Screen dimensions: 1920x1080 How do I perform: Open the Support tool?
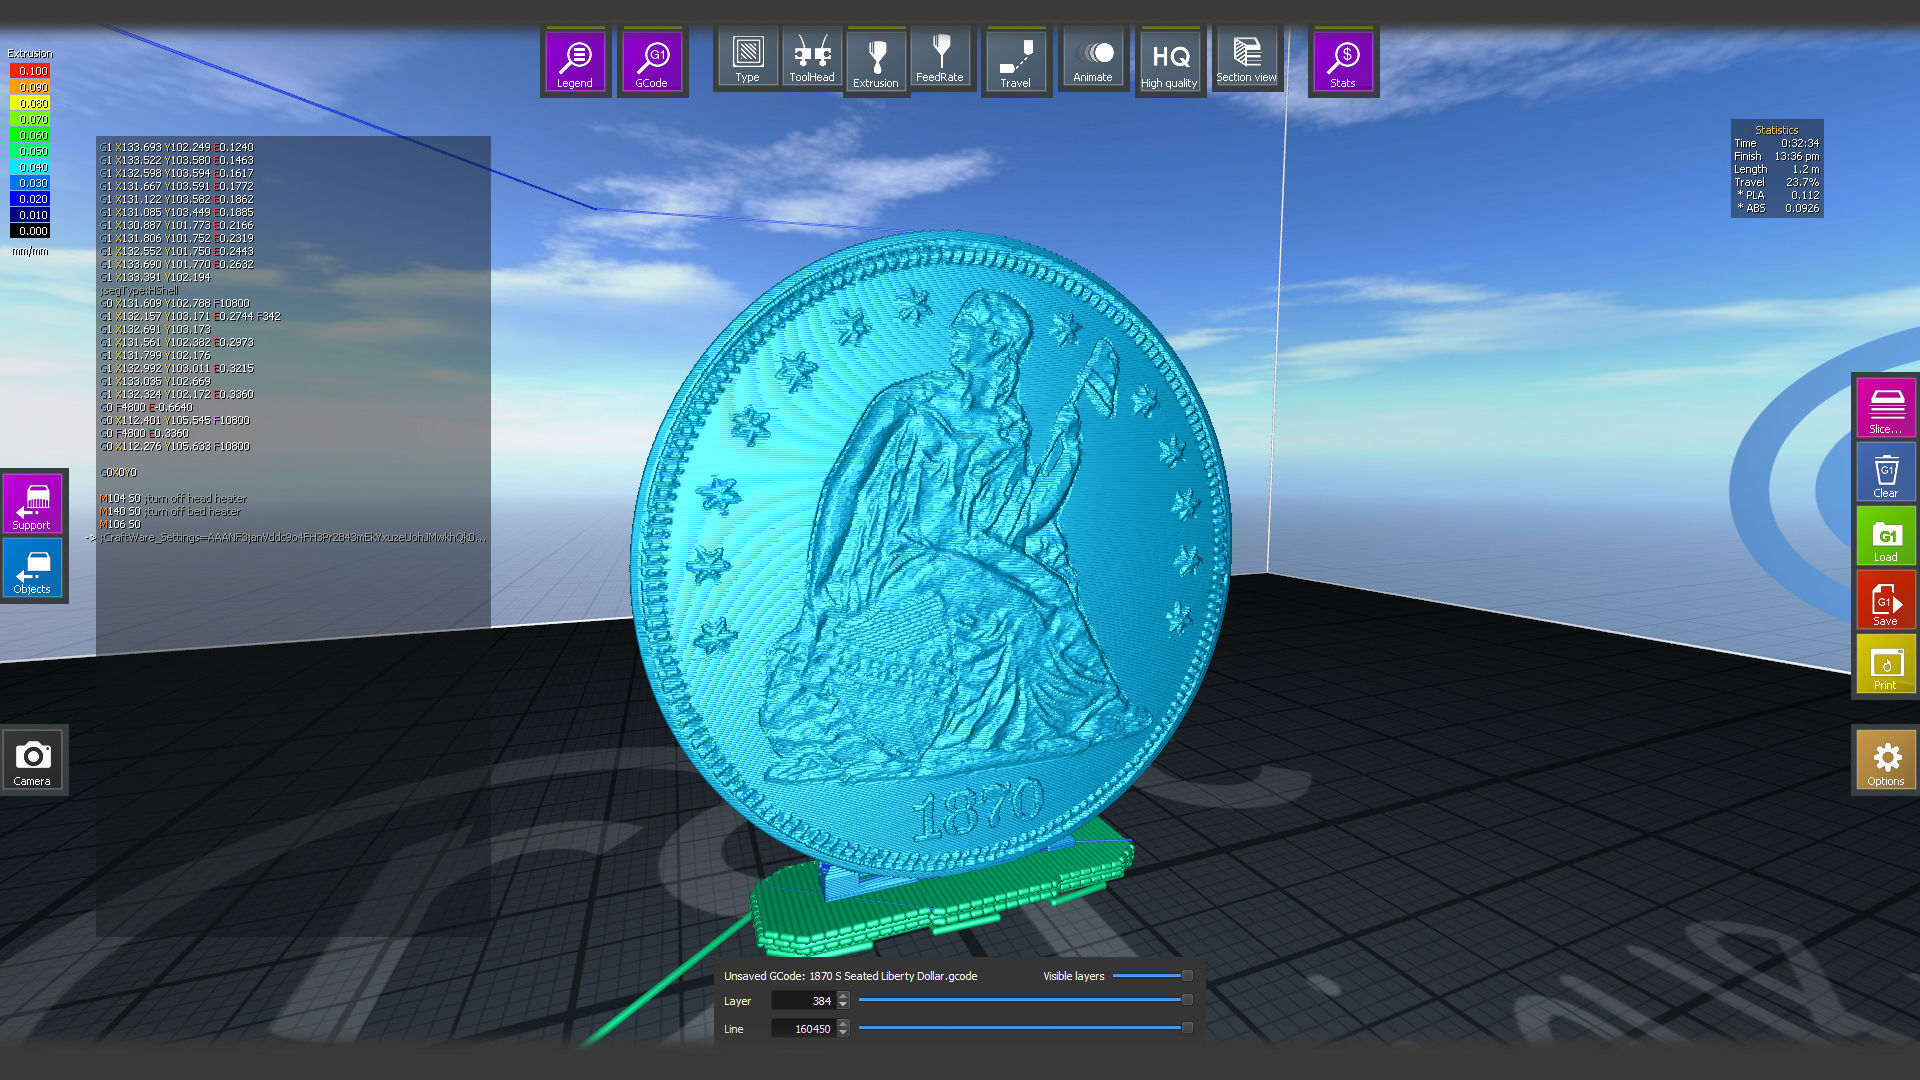coord(32,503)
